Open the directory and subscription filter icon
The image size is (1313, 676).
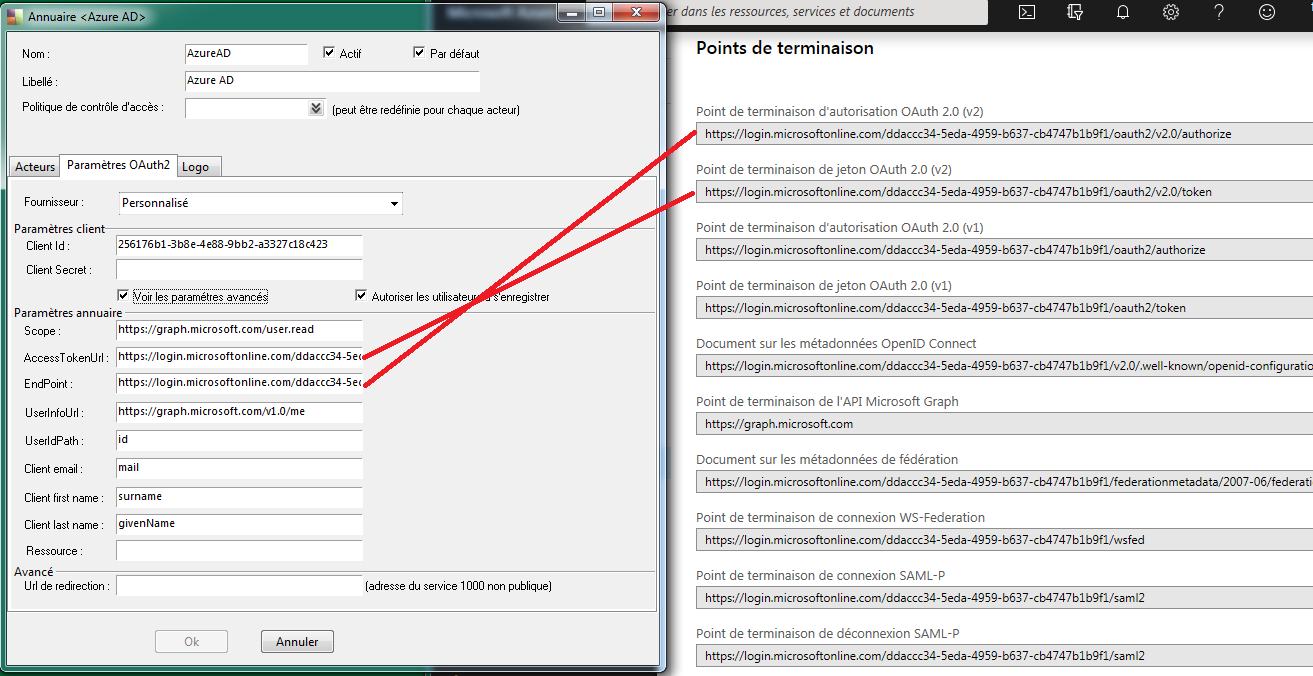(1075, 12)
